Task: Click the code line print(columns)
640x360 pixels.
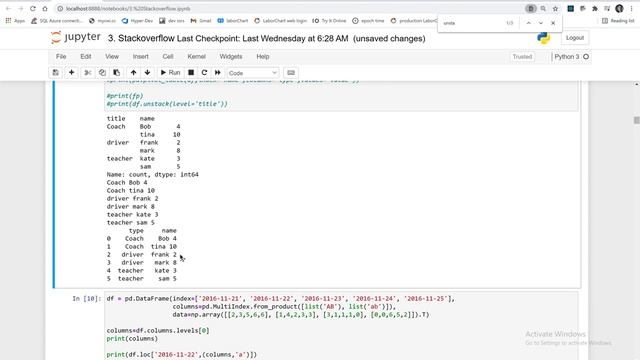Action: [132, 339]
